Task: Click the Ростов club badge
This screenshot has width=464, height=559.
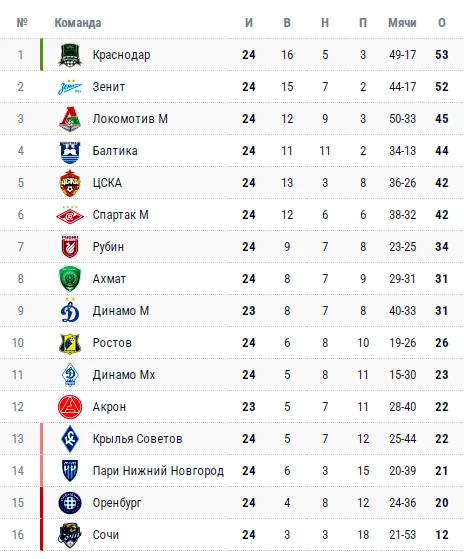Action: tap(70, 343)
